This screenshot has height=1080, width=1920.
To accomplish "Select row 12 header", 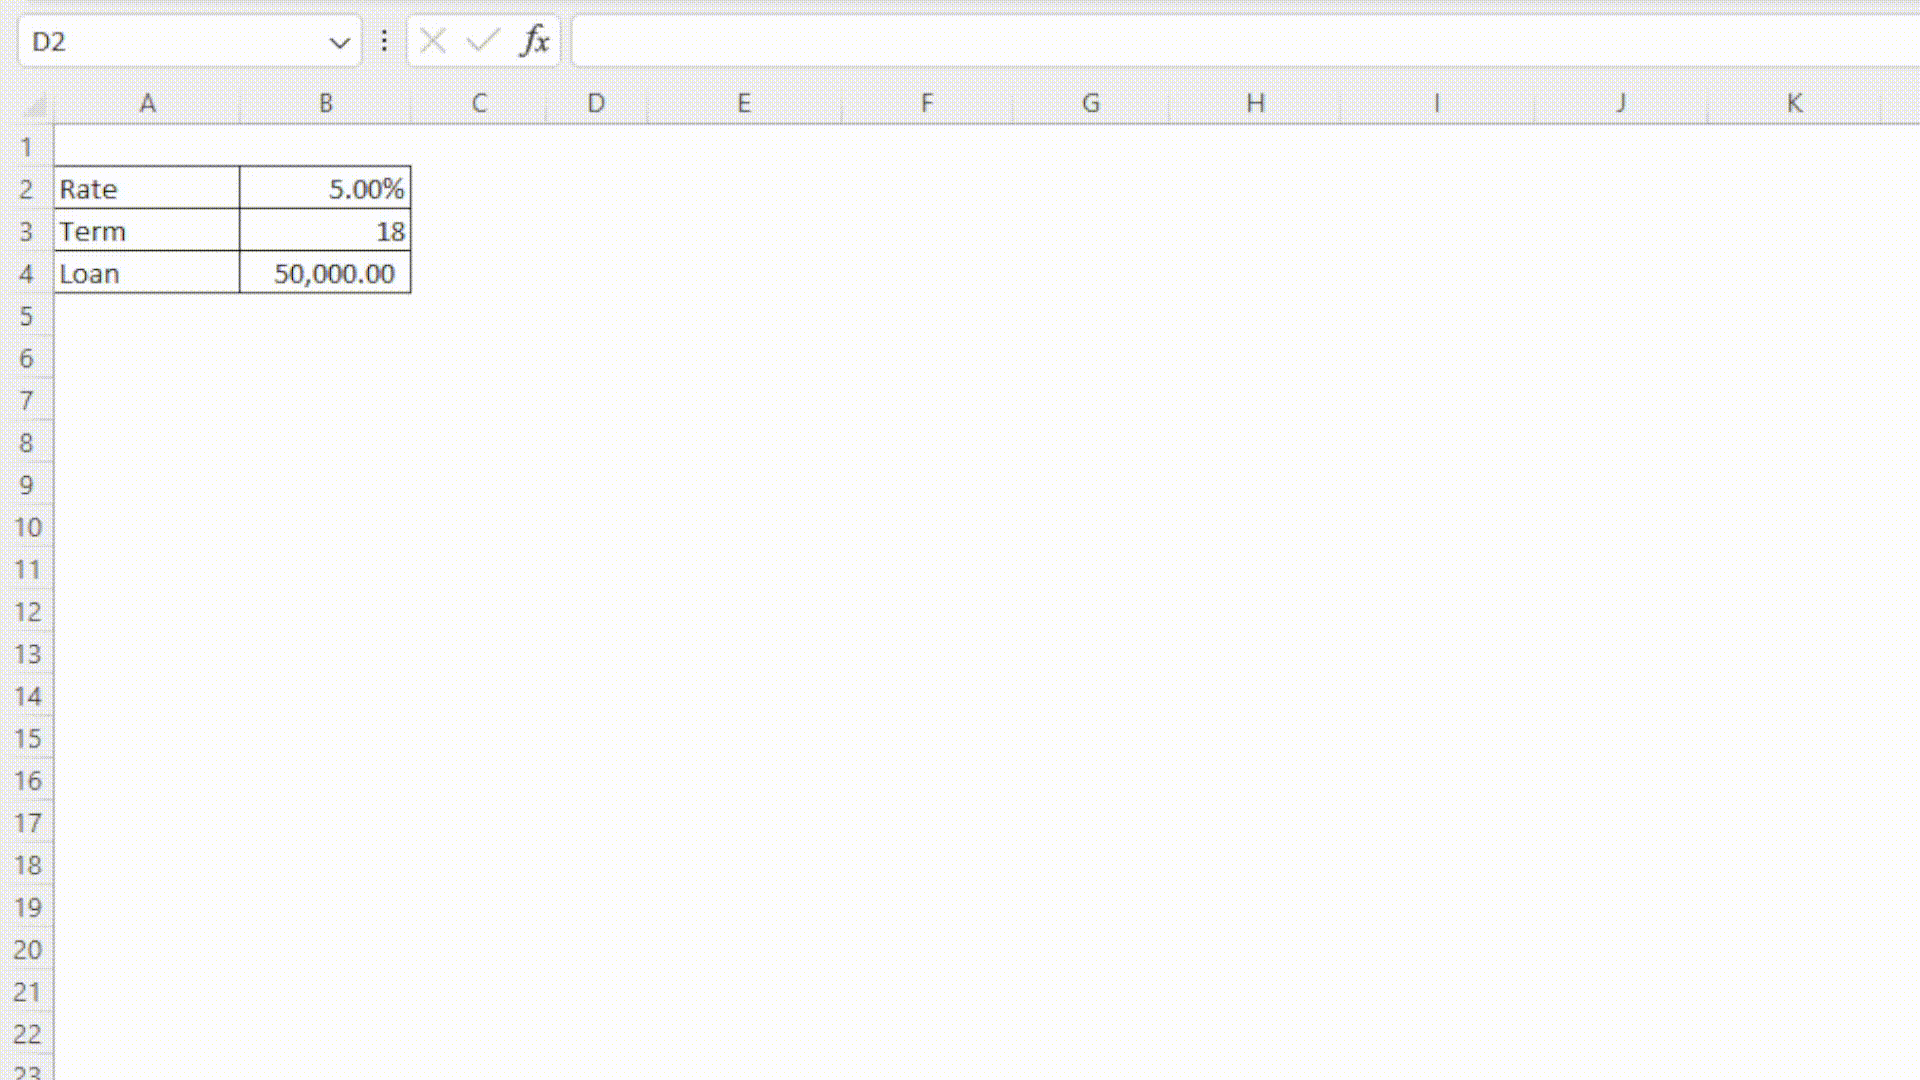I will click(x=27, y=611).
